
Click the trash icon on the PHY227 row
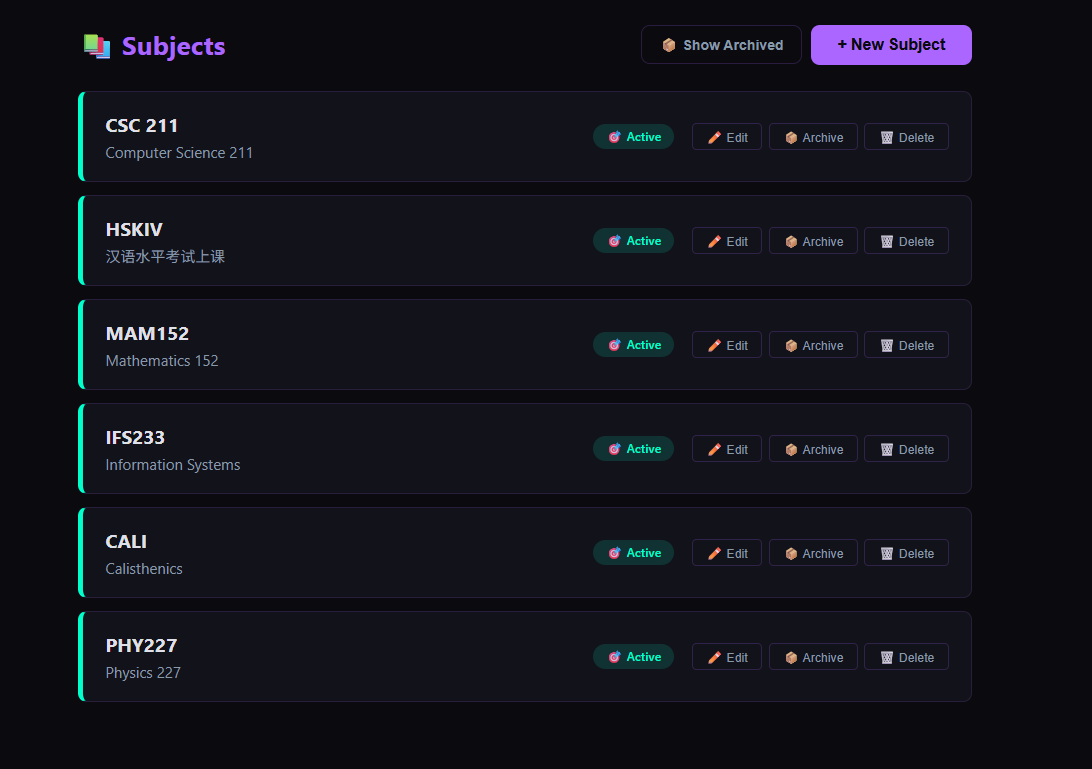(887, 658)
